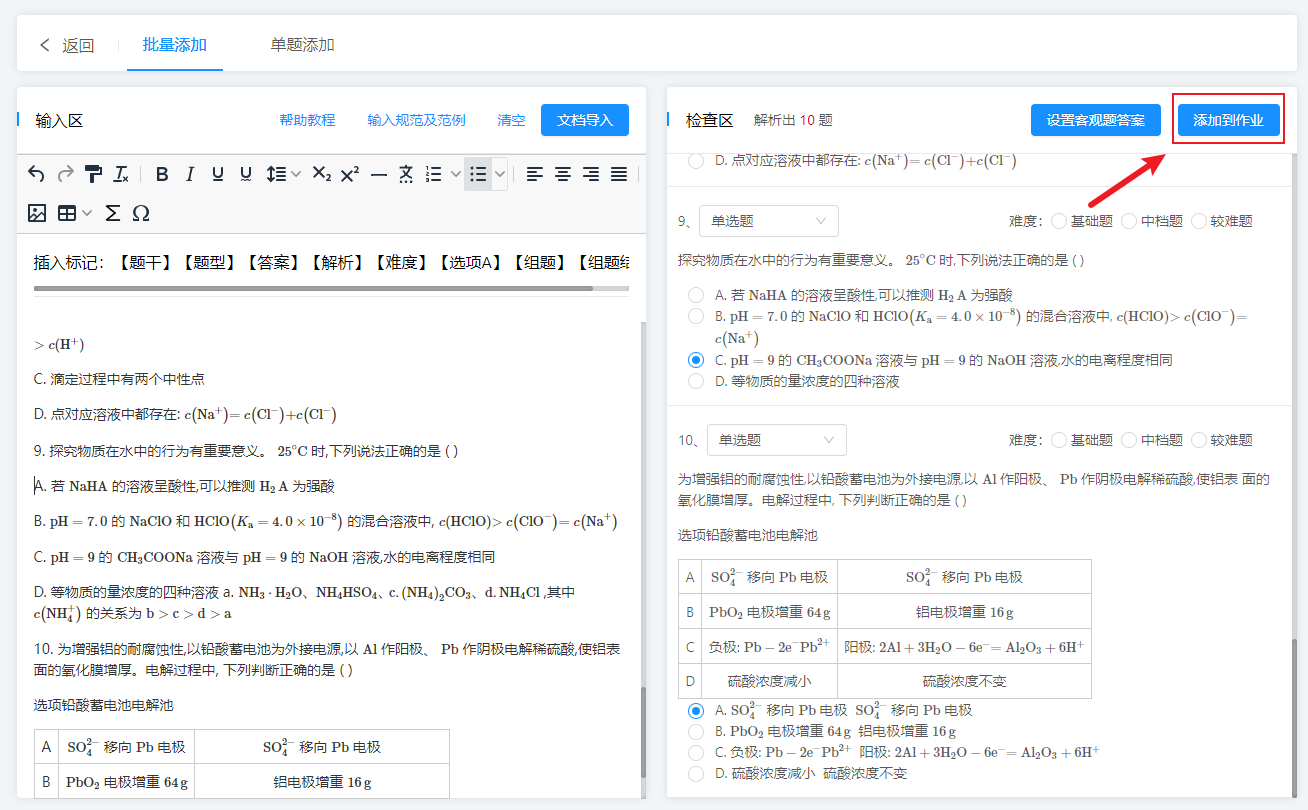Click the insert table icon
Viewport: 1308px width, 810px height.
[67, 213]
